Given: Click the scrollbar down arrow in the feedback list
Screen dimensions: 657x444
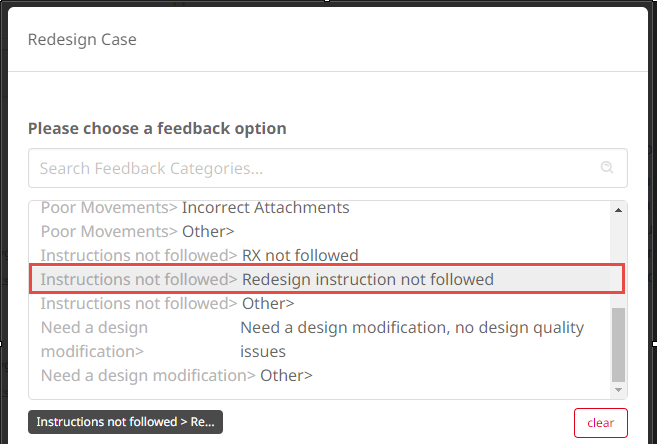Looking at the screenshot, I should [x=618, y=390].
